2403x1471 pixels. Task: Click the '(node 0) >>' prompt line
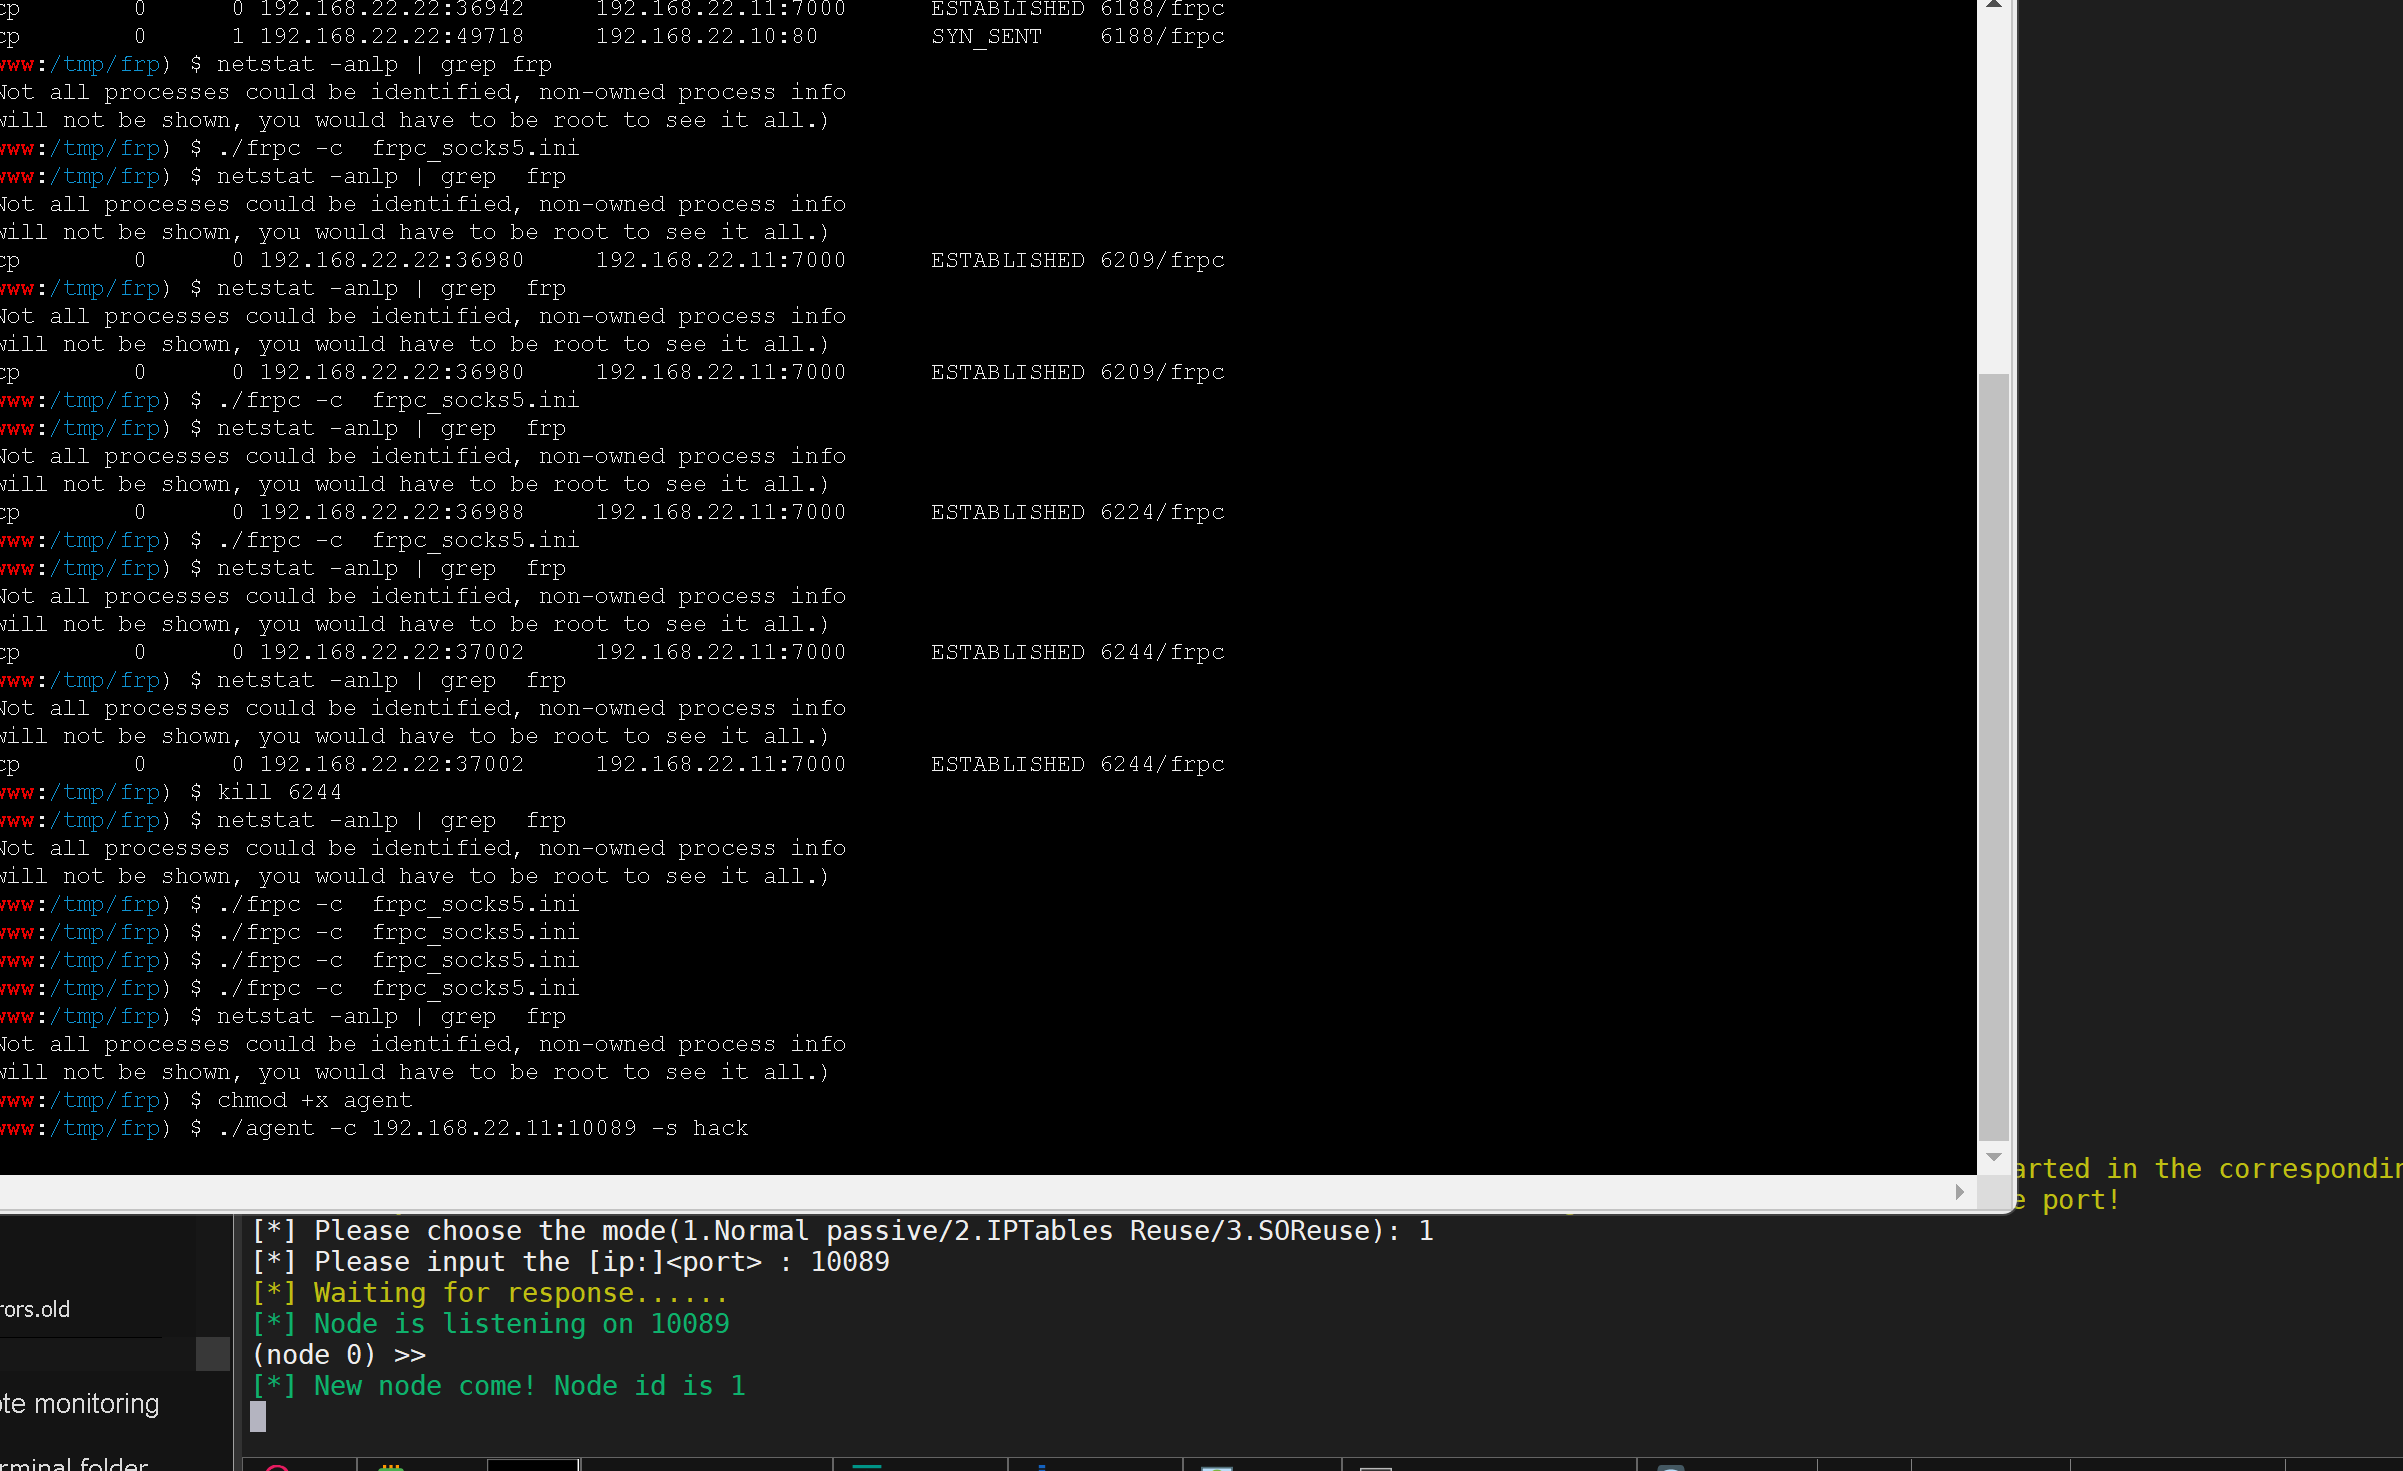[340, 1355]
